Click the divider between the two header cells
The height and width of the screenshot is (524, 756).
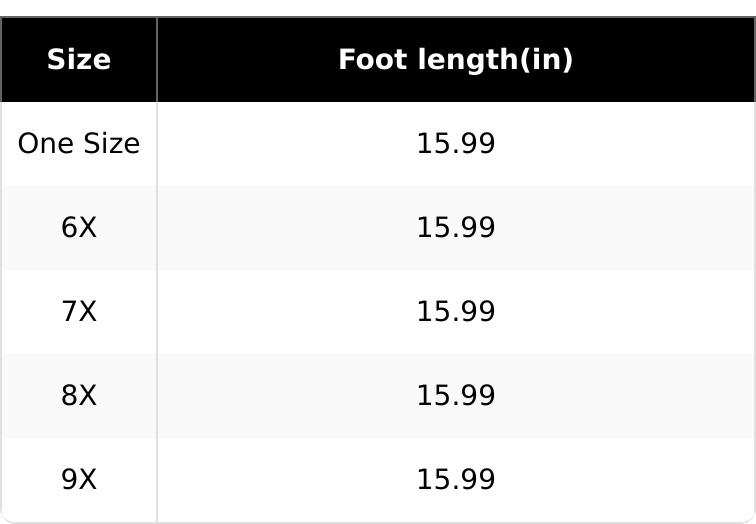click(157, 60)
